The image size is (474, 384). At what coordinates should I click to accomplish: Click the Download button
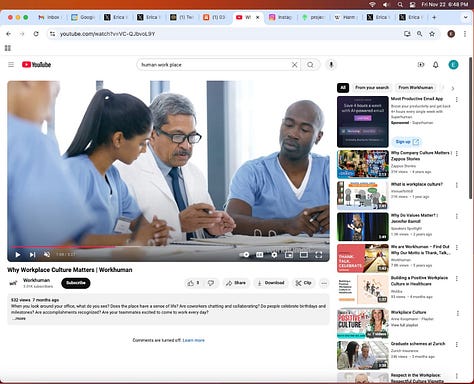(x=271, y=283)
